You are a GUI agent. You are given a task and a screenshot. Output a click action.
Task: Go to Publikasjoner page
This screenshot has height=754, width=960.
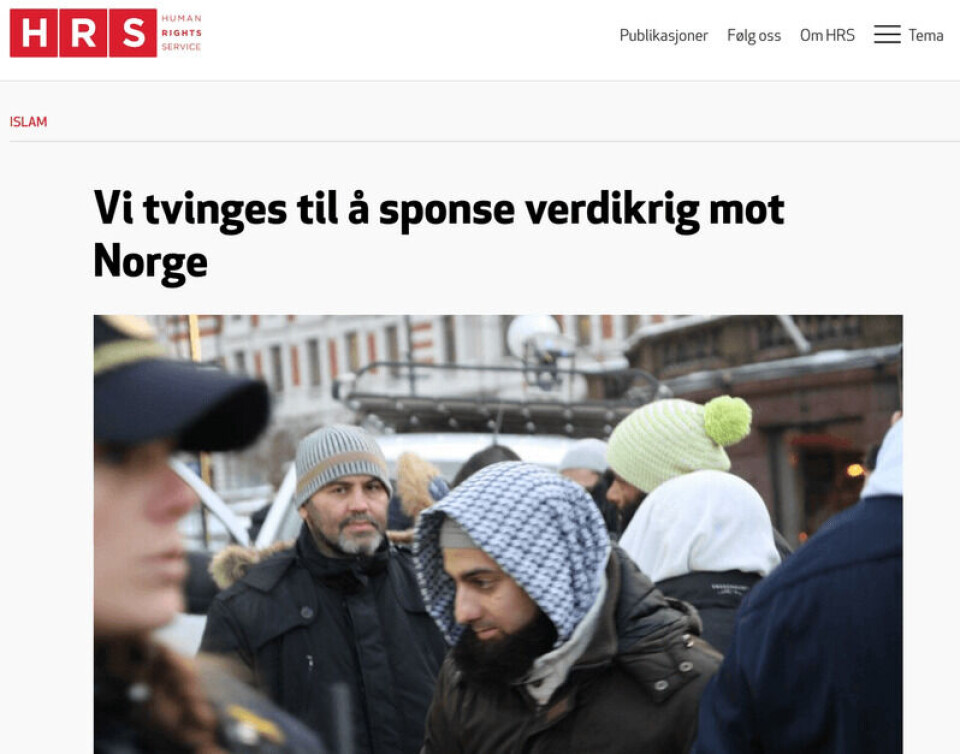[663, 35]
